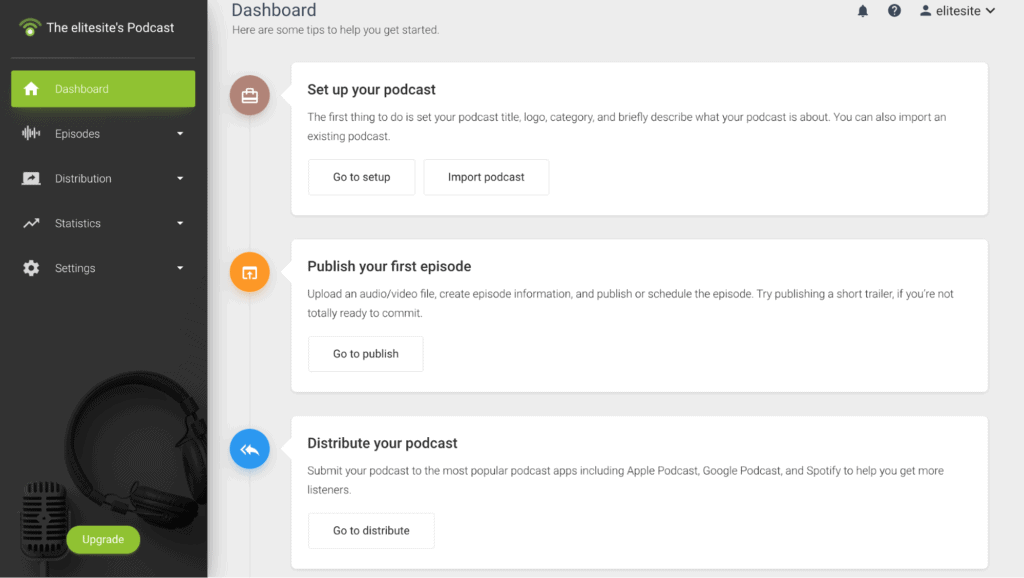The height and width of the screenshot is (578, 1024).
Task: Click the orange publish episode step icon
Action: point(249,271)
